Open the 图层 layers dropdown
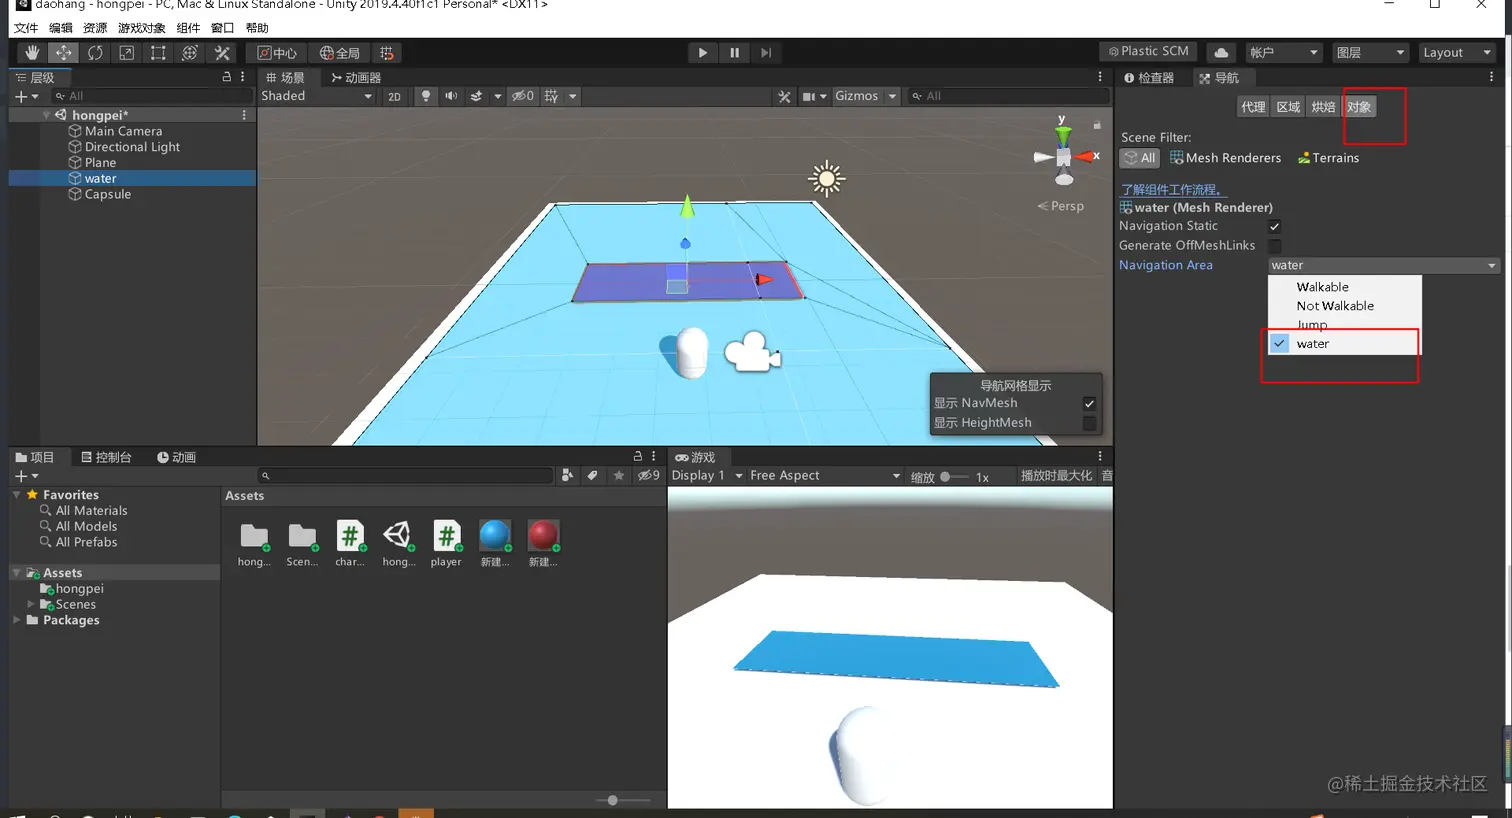The height and width of the screenshot is (818, 1512). [1370, 53]
